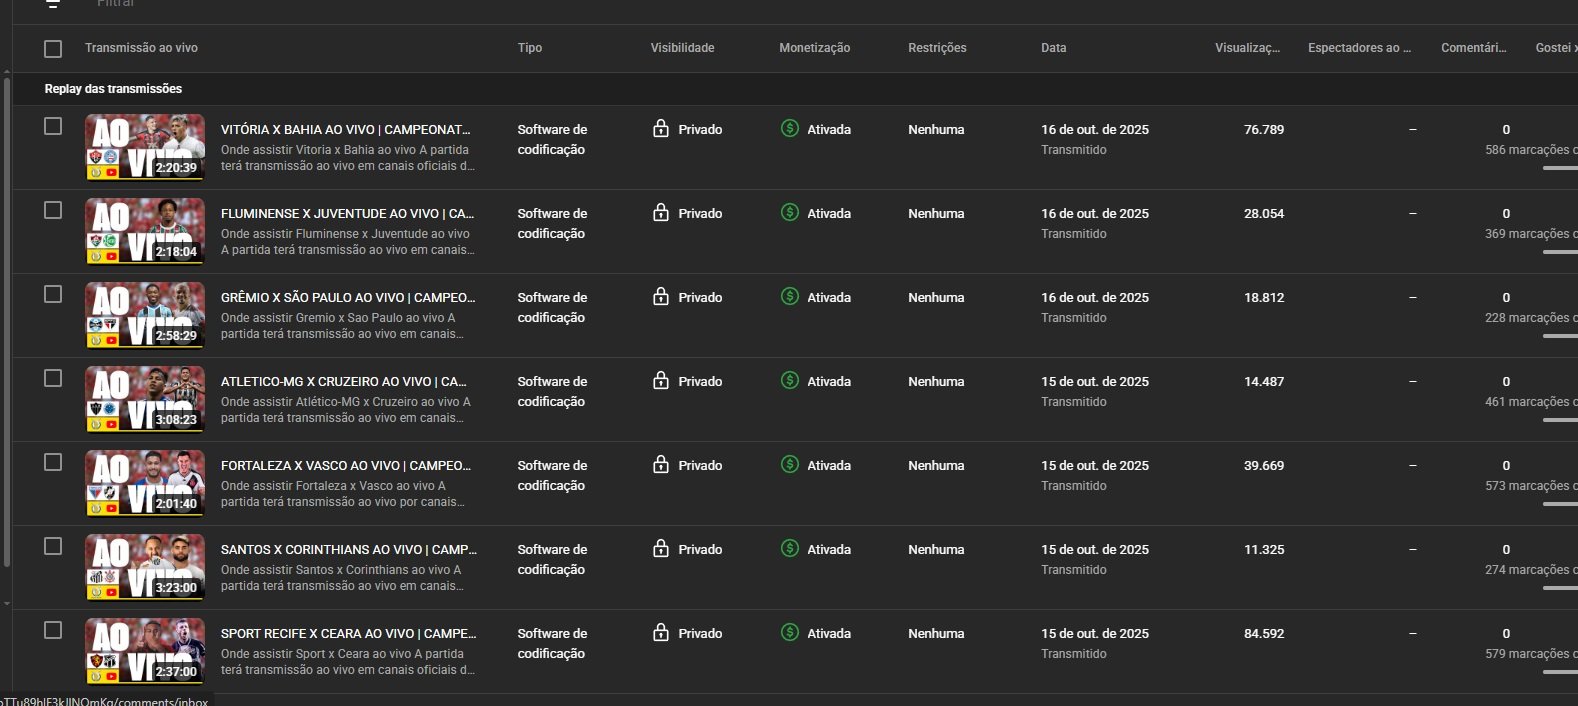Viewport: 1578px width, 706px height.
Task: Click monetization dollar icon for Fluminense x Juventude
Action: pos(789,213)
